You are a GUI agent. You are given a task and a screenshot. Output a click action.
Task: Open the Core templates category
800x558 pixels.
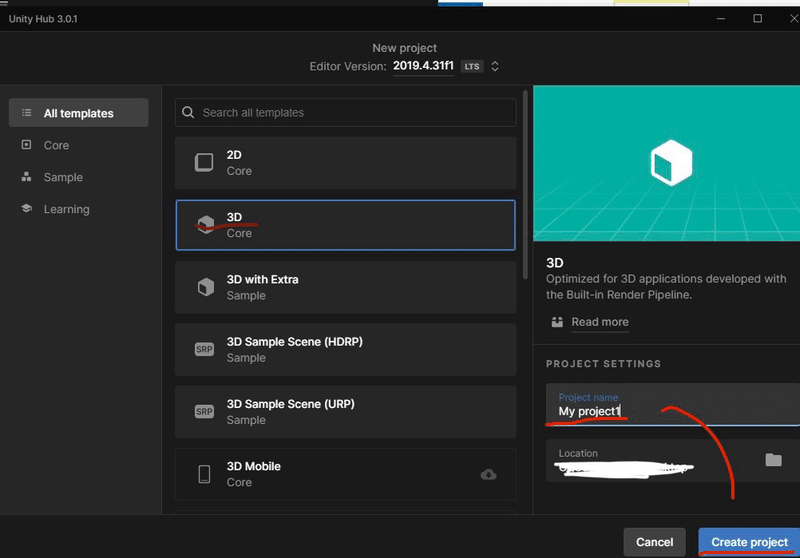click(56, 145)
